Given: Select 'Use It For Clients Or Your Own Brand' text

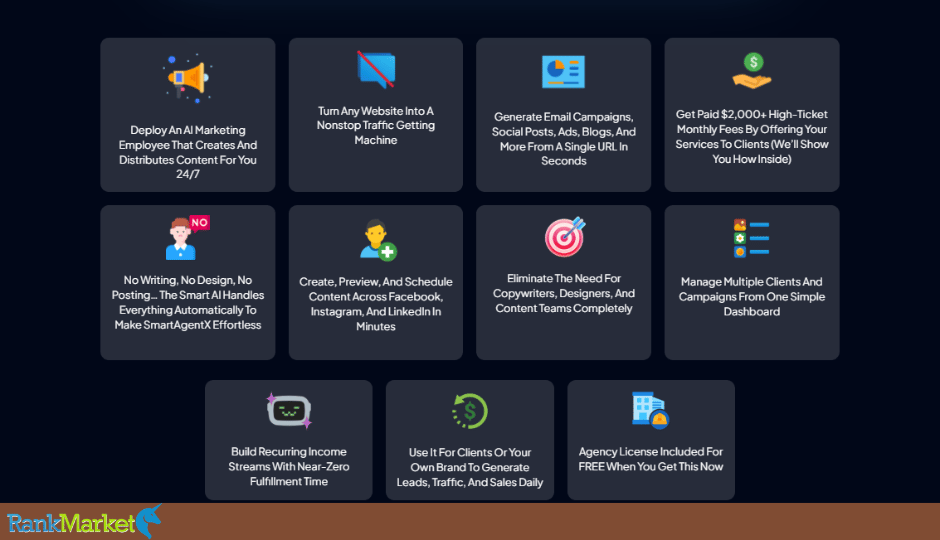Looking at the screenshot, I should (x=470, y=460).
